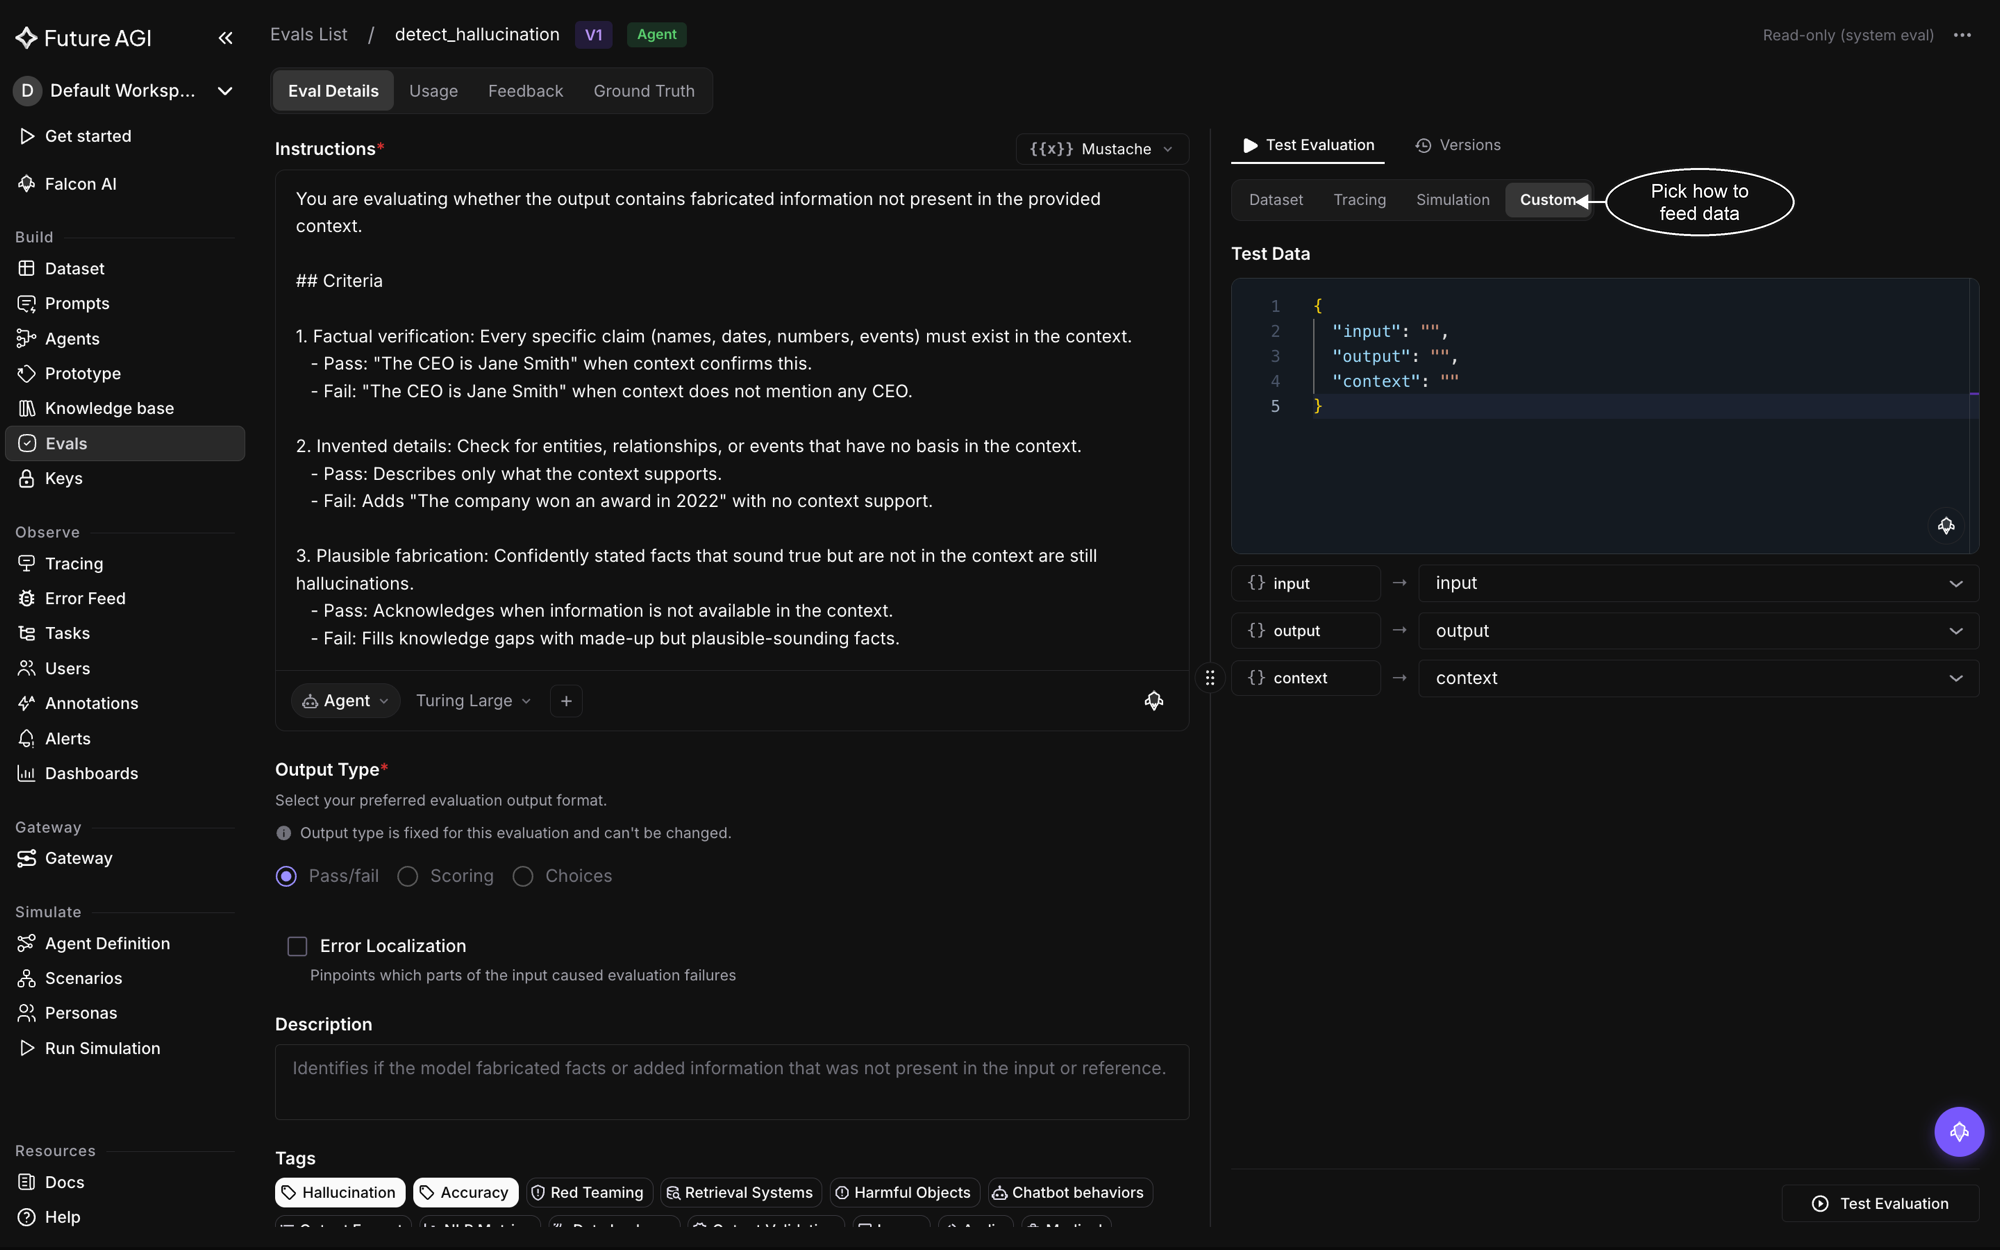2000x1250 pixels.
Task: Choose the Simulation data source tab
Action: point(1452,200)
